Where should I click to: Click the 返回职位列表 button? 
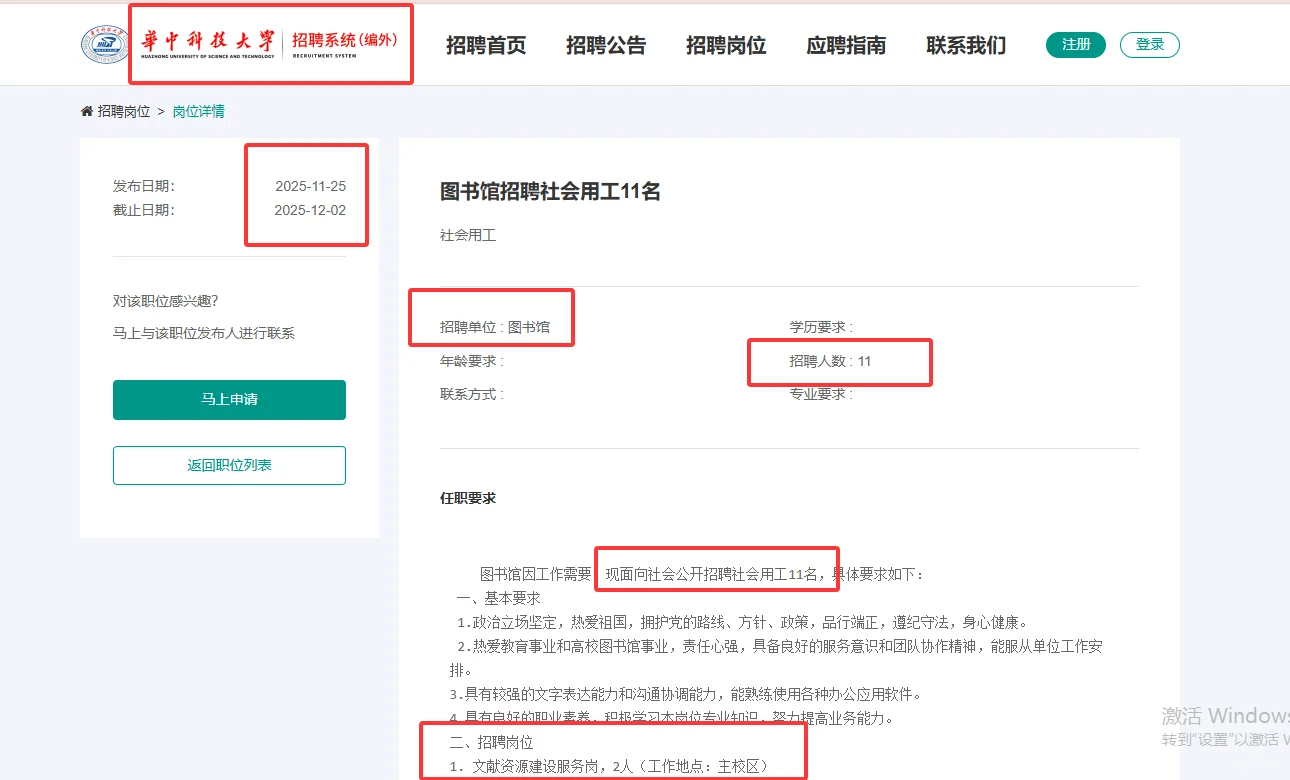point(229,465)
